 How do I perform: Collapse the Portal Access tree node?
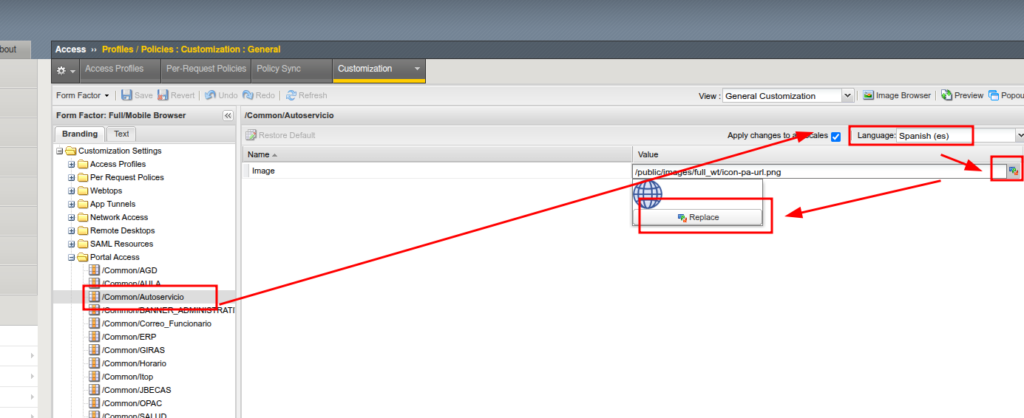click(71, 257)
